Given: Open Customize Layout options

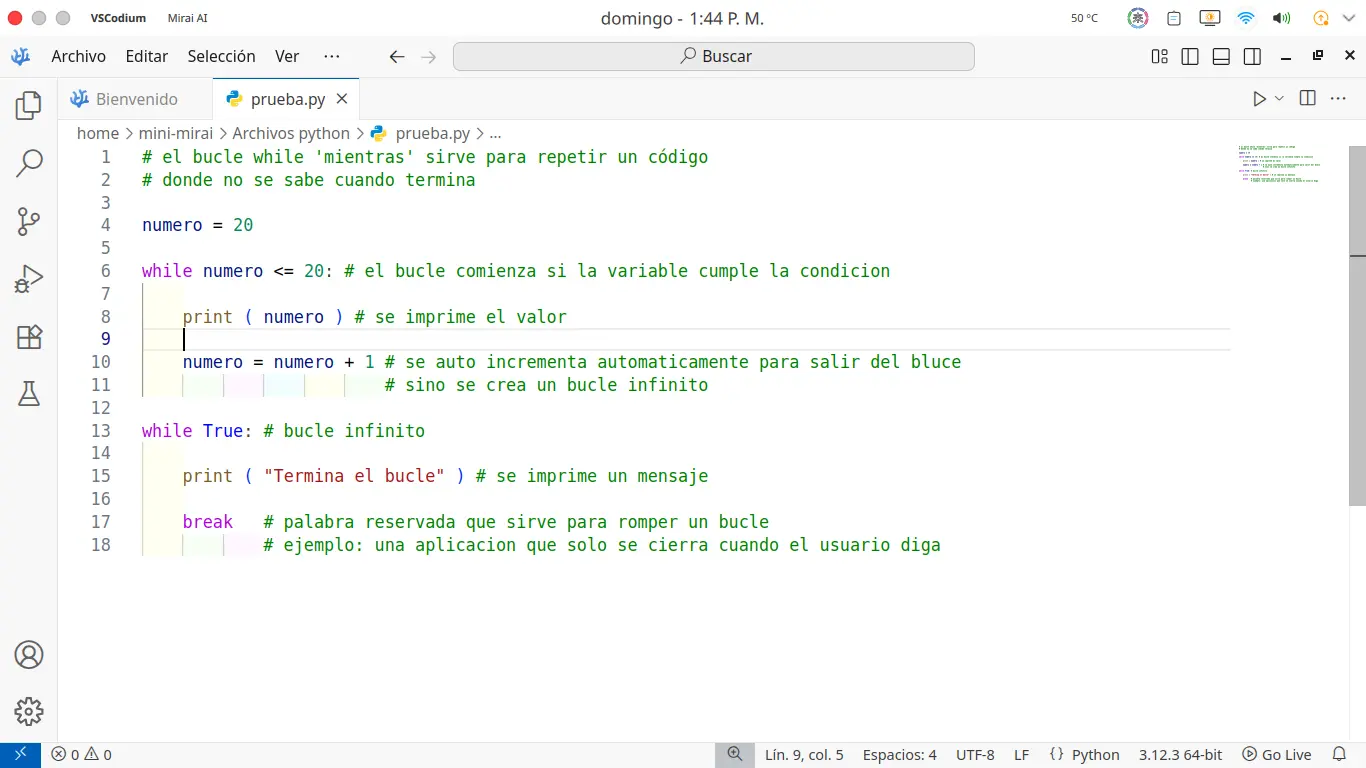Looking at the screenshot, I should point(1160,57).
